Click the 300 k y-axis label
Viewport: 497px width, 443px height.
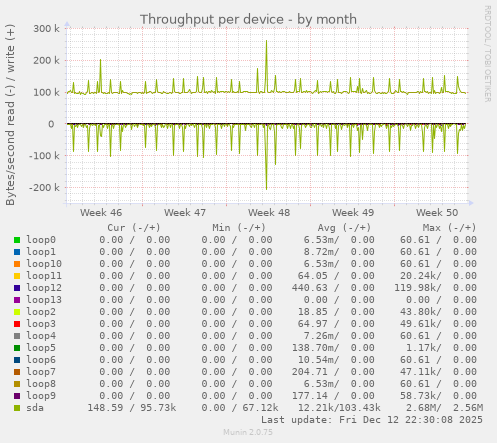pos(46,29)
